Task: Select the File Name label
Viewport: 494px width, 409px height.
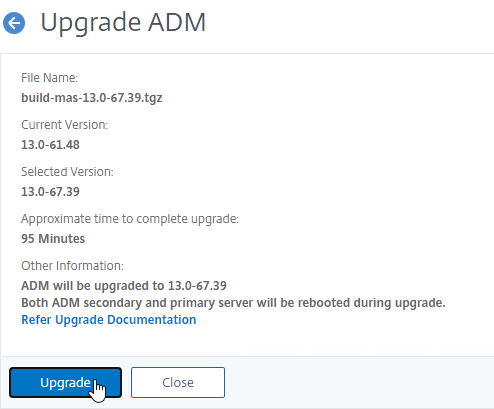Action: coord(49,78)
